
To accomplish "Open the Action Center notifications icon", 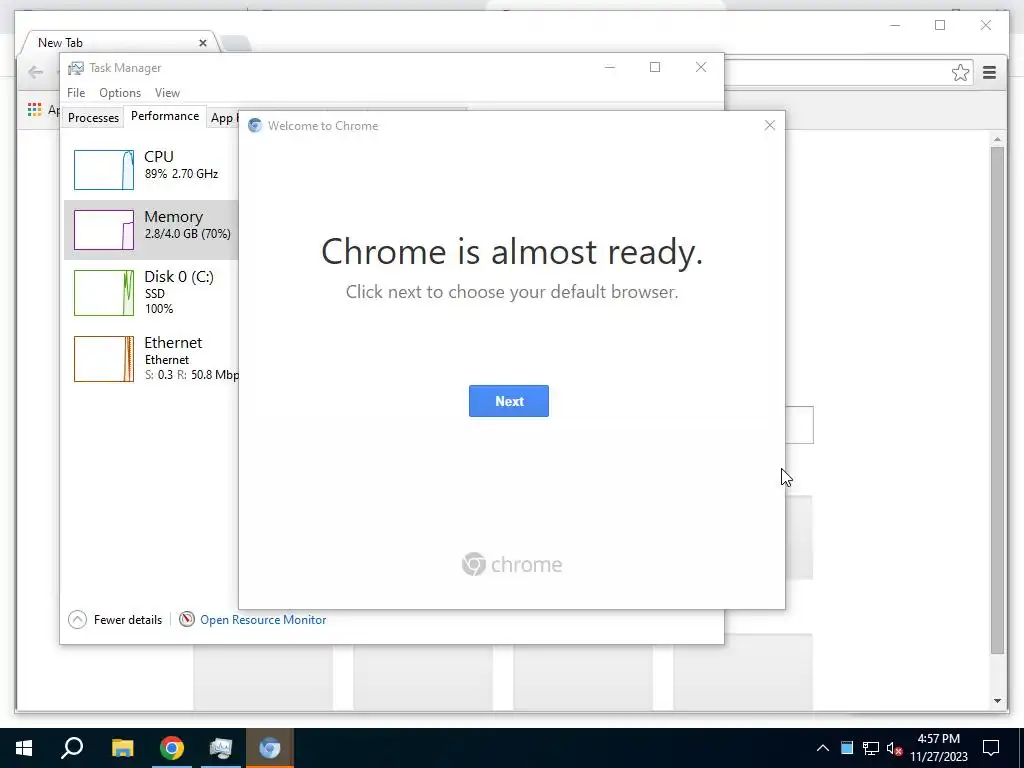I will 991,748.
